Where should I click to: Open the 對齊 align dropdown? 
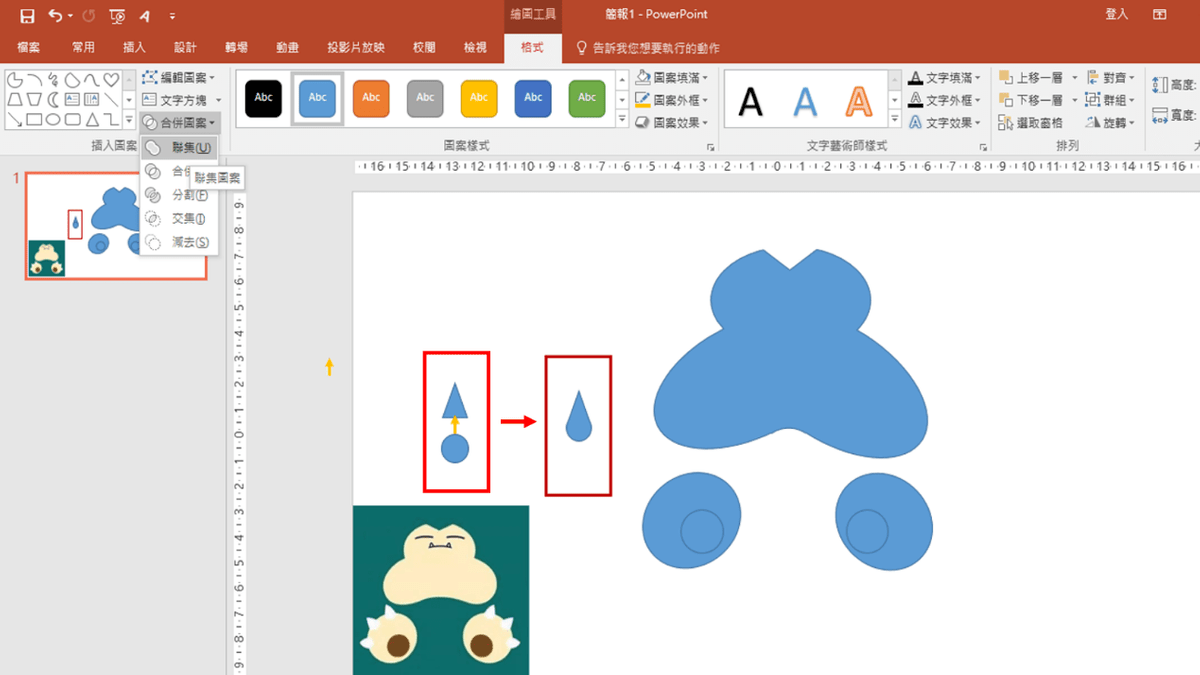point(1111,77)
